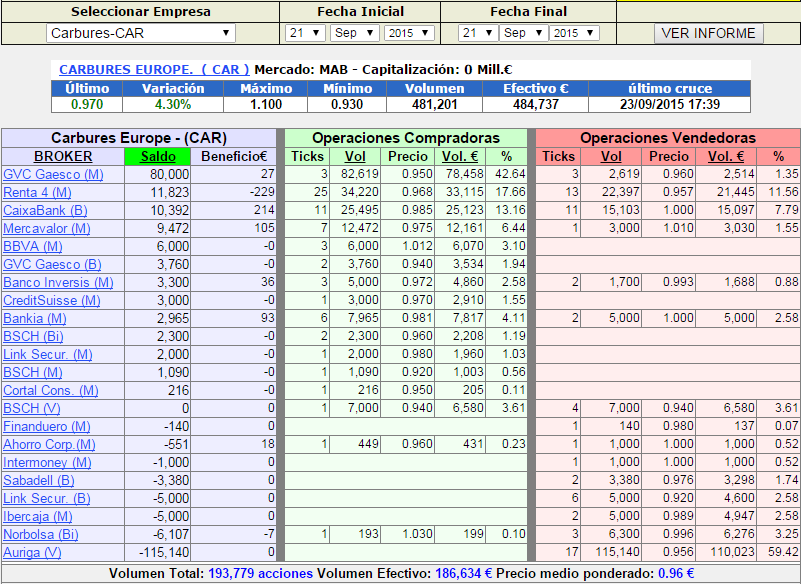Click the VER INFORME button
This screenshot has width=801, height=584.
[708, 33]
